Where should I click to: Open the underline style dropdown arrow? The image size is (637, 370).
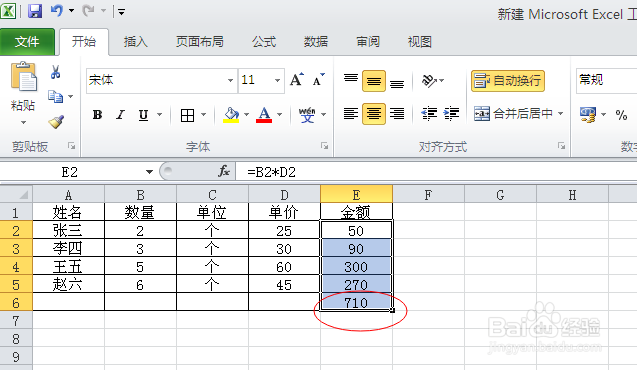tap(160, 115)
